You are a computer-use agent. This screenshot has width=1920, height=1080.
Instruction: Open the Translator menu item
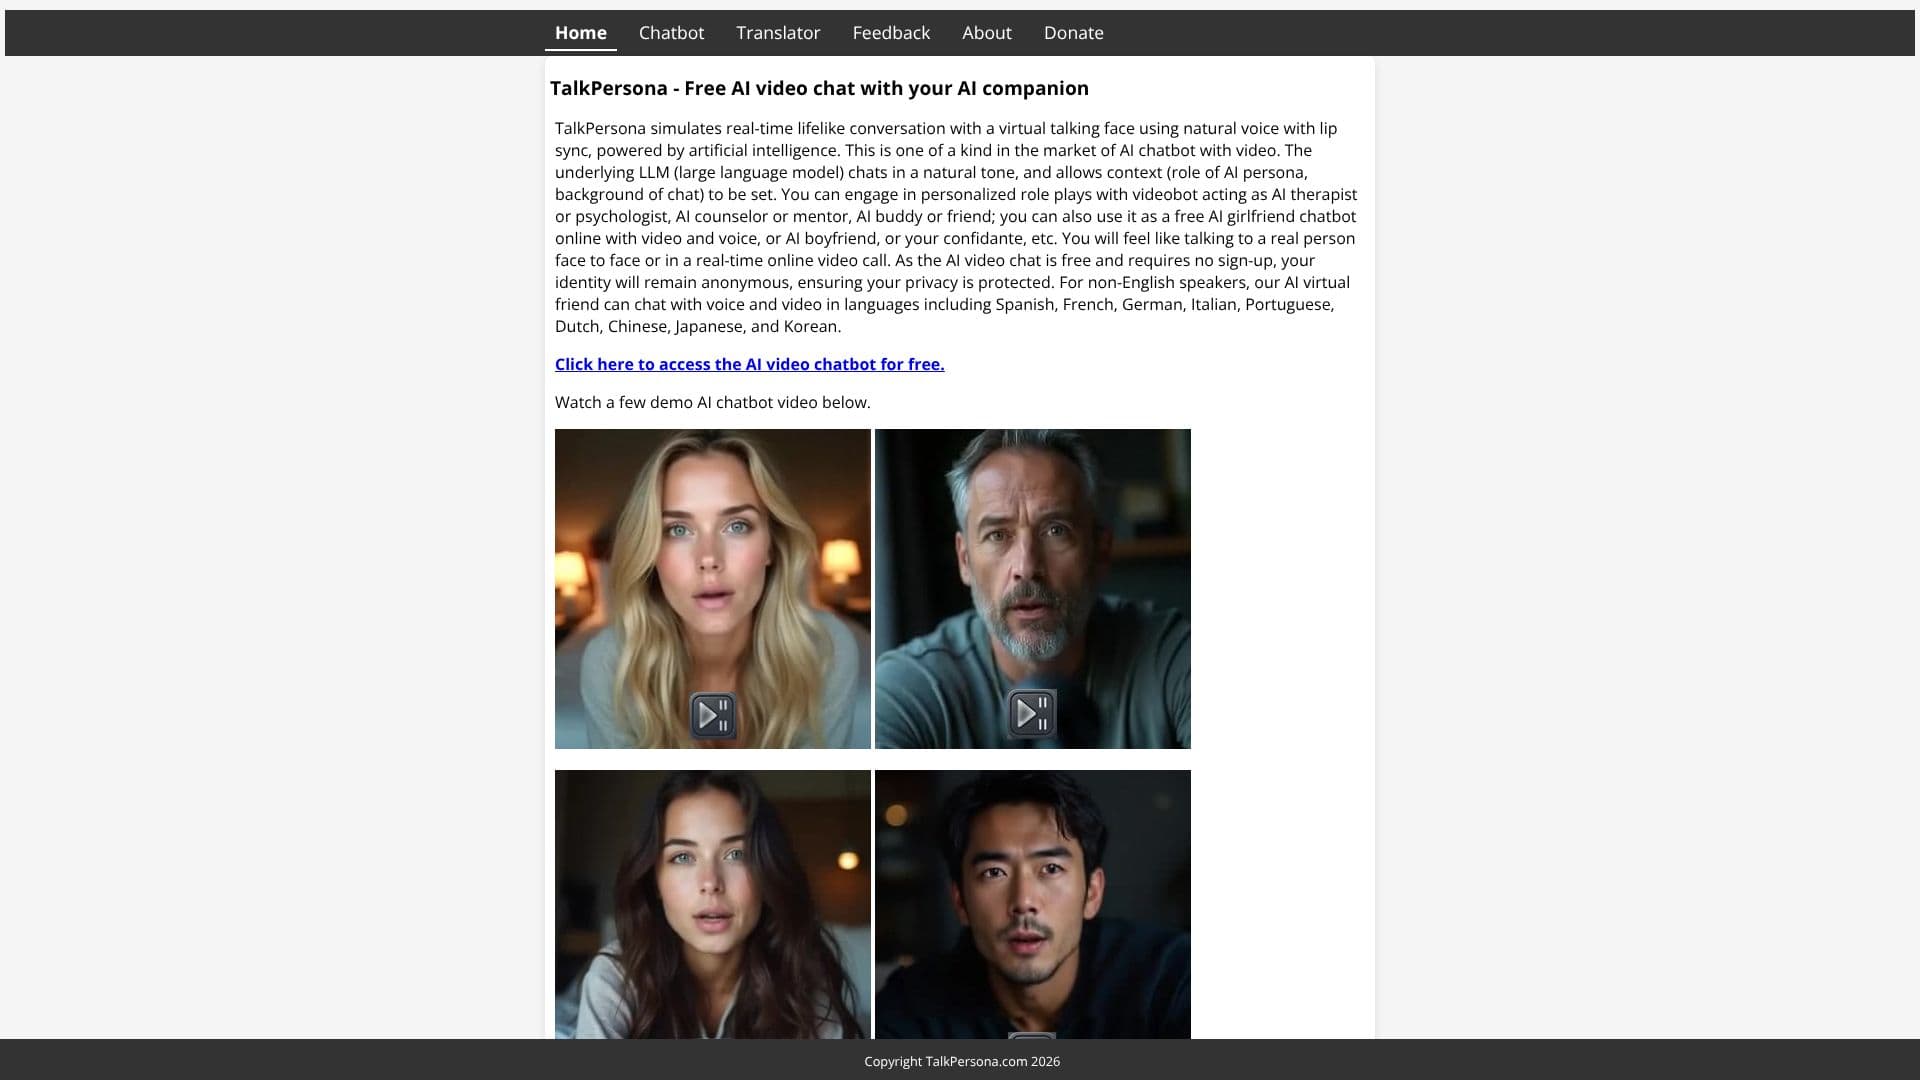click(778, 33)
